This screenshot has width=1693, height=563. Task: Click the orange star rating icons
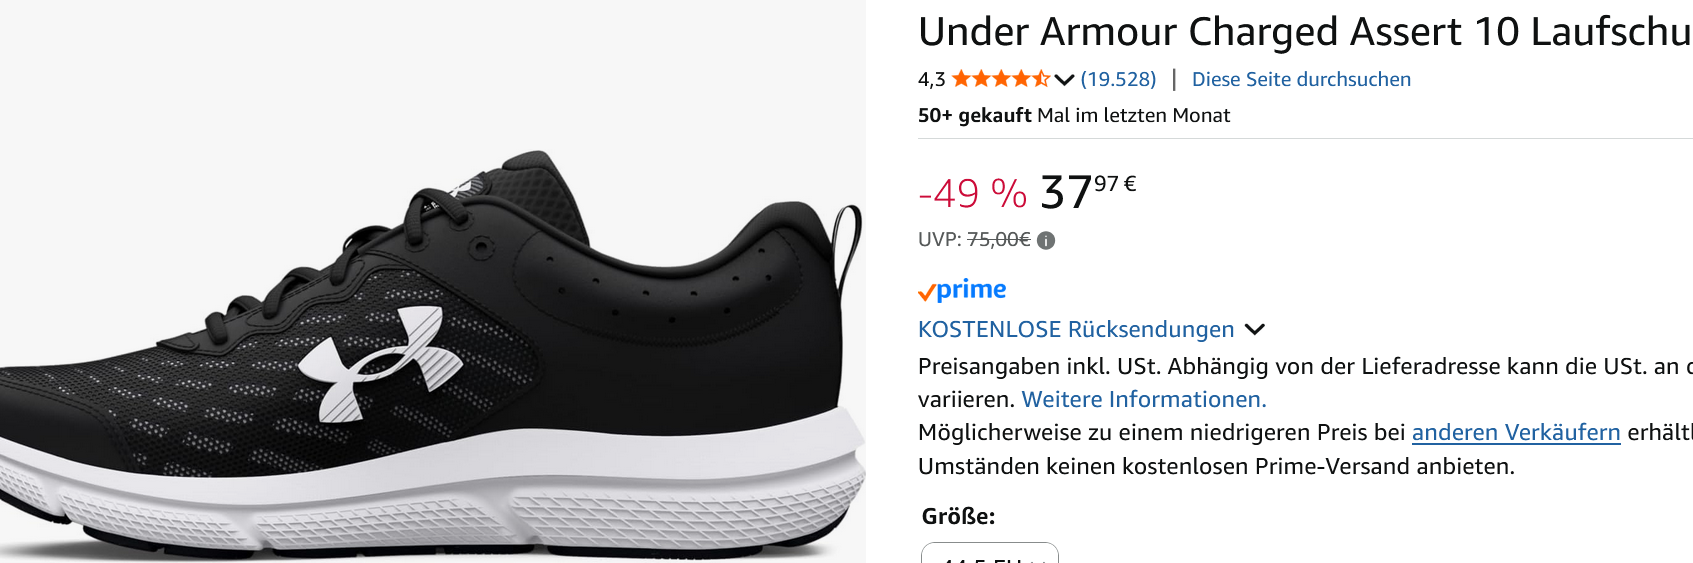1000,79
